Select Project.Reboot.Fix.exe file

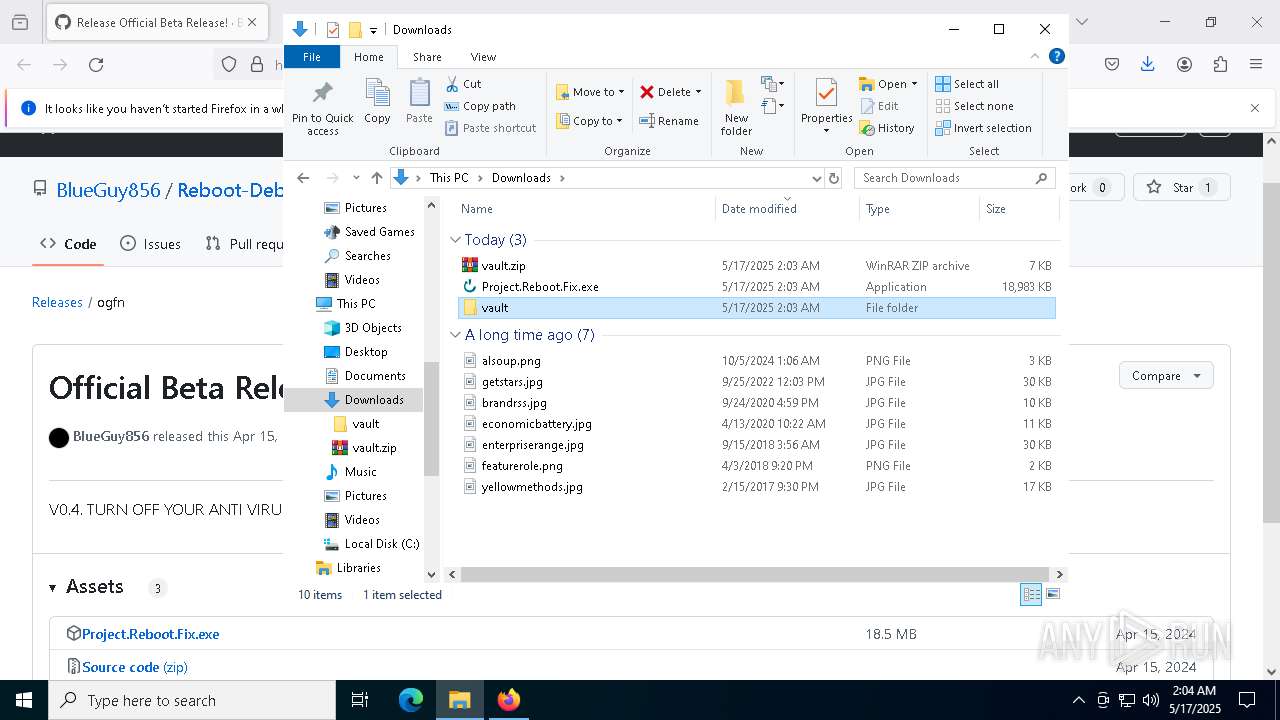point(757,287)
